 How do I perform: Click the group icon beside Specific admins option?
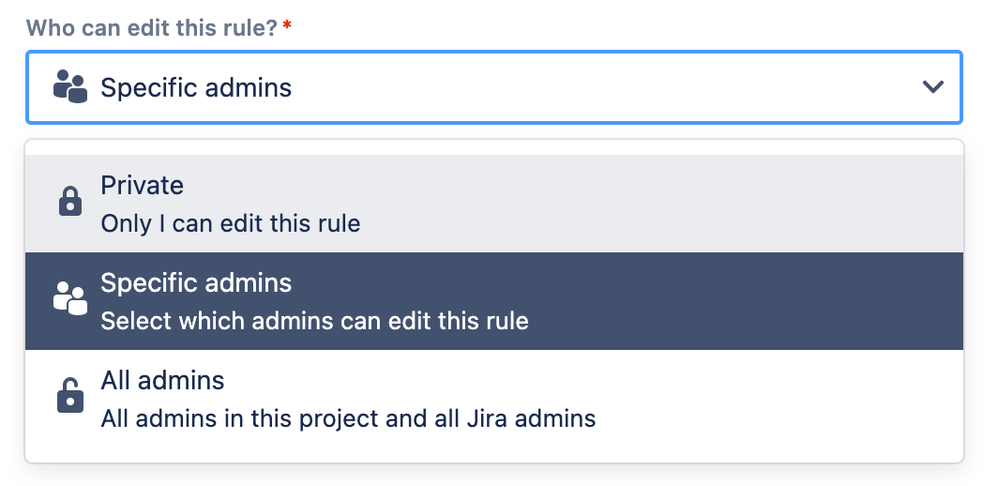(70, 298)
